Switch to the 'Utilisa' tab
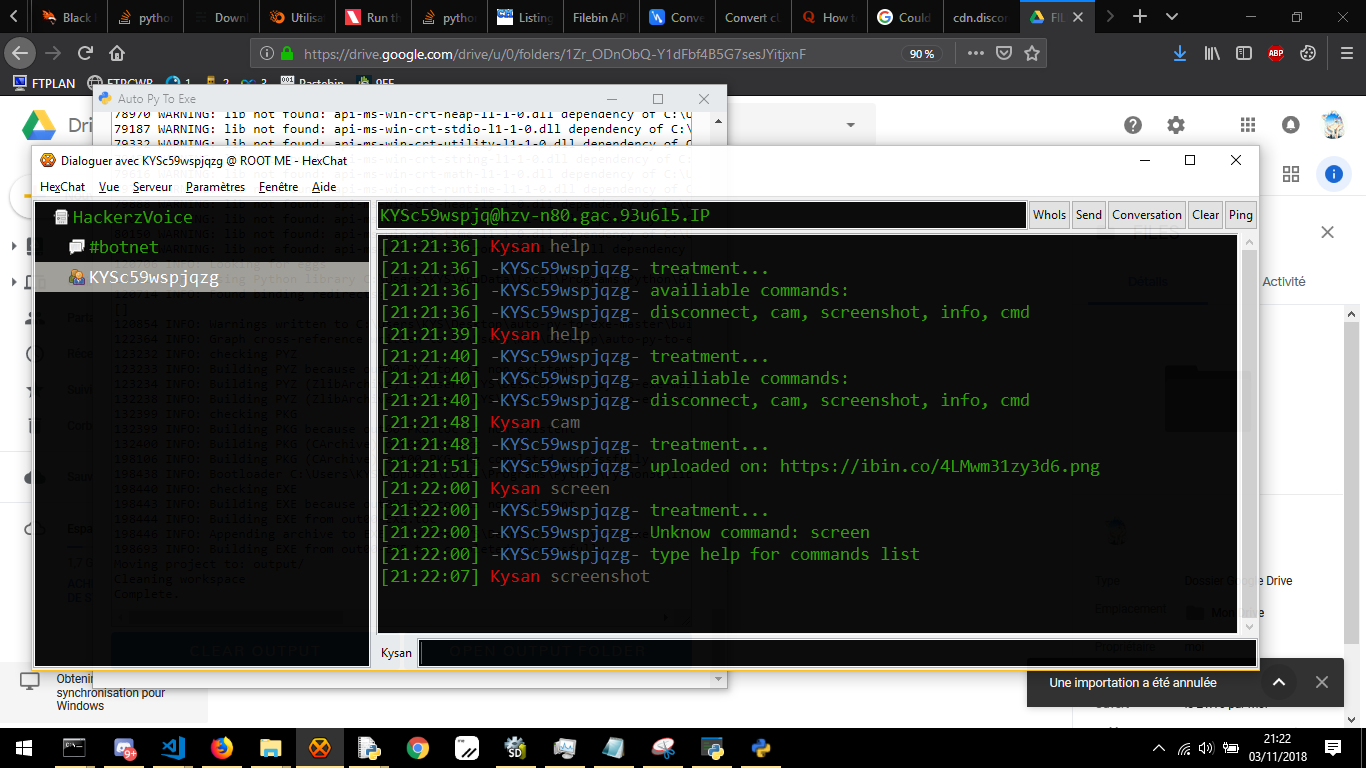Screen dimensions: 1366x768 click(x=299, y=17)
